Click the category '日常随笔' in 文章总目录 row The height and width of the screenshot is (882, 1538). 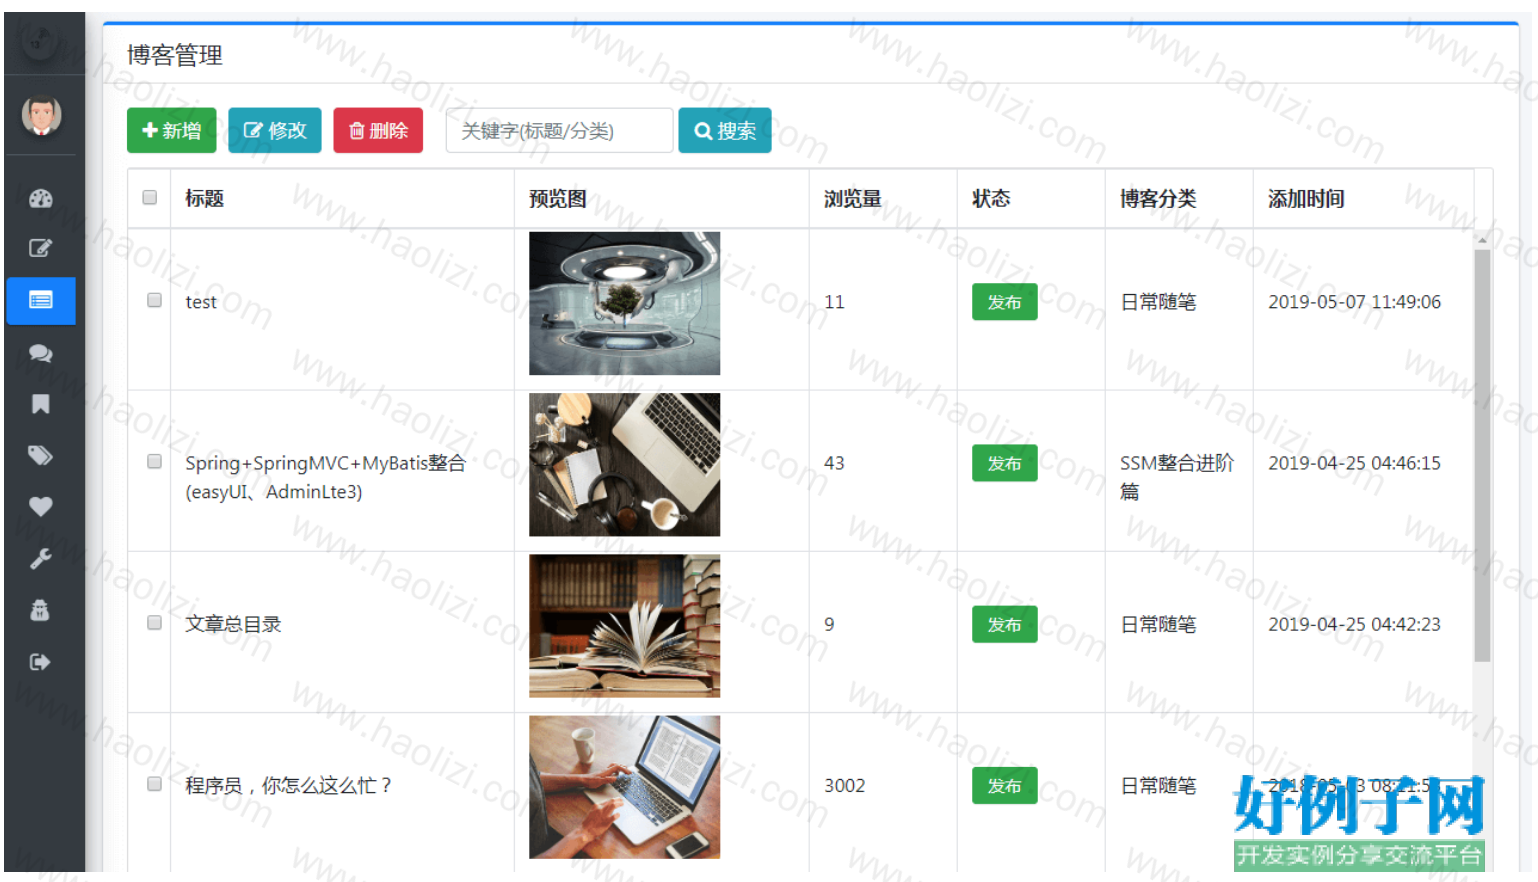click(x=1158, y=624)
